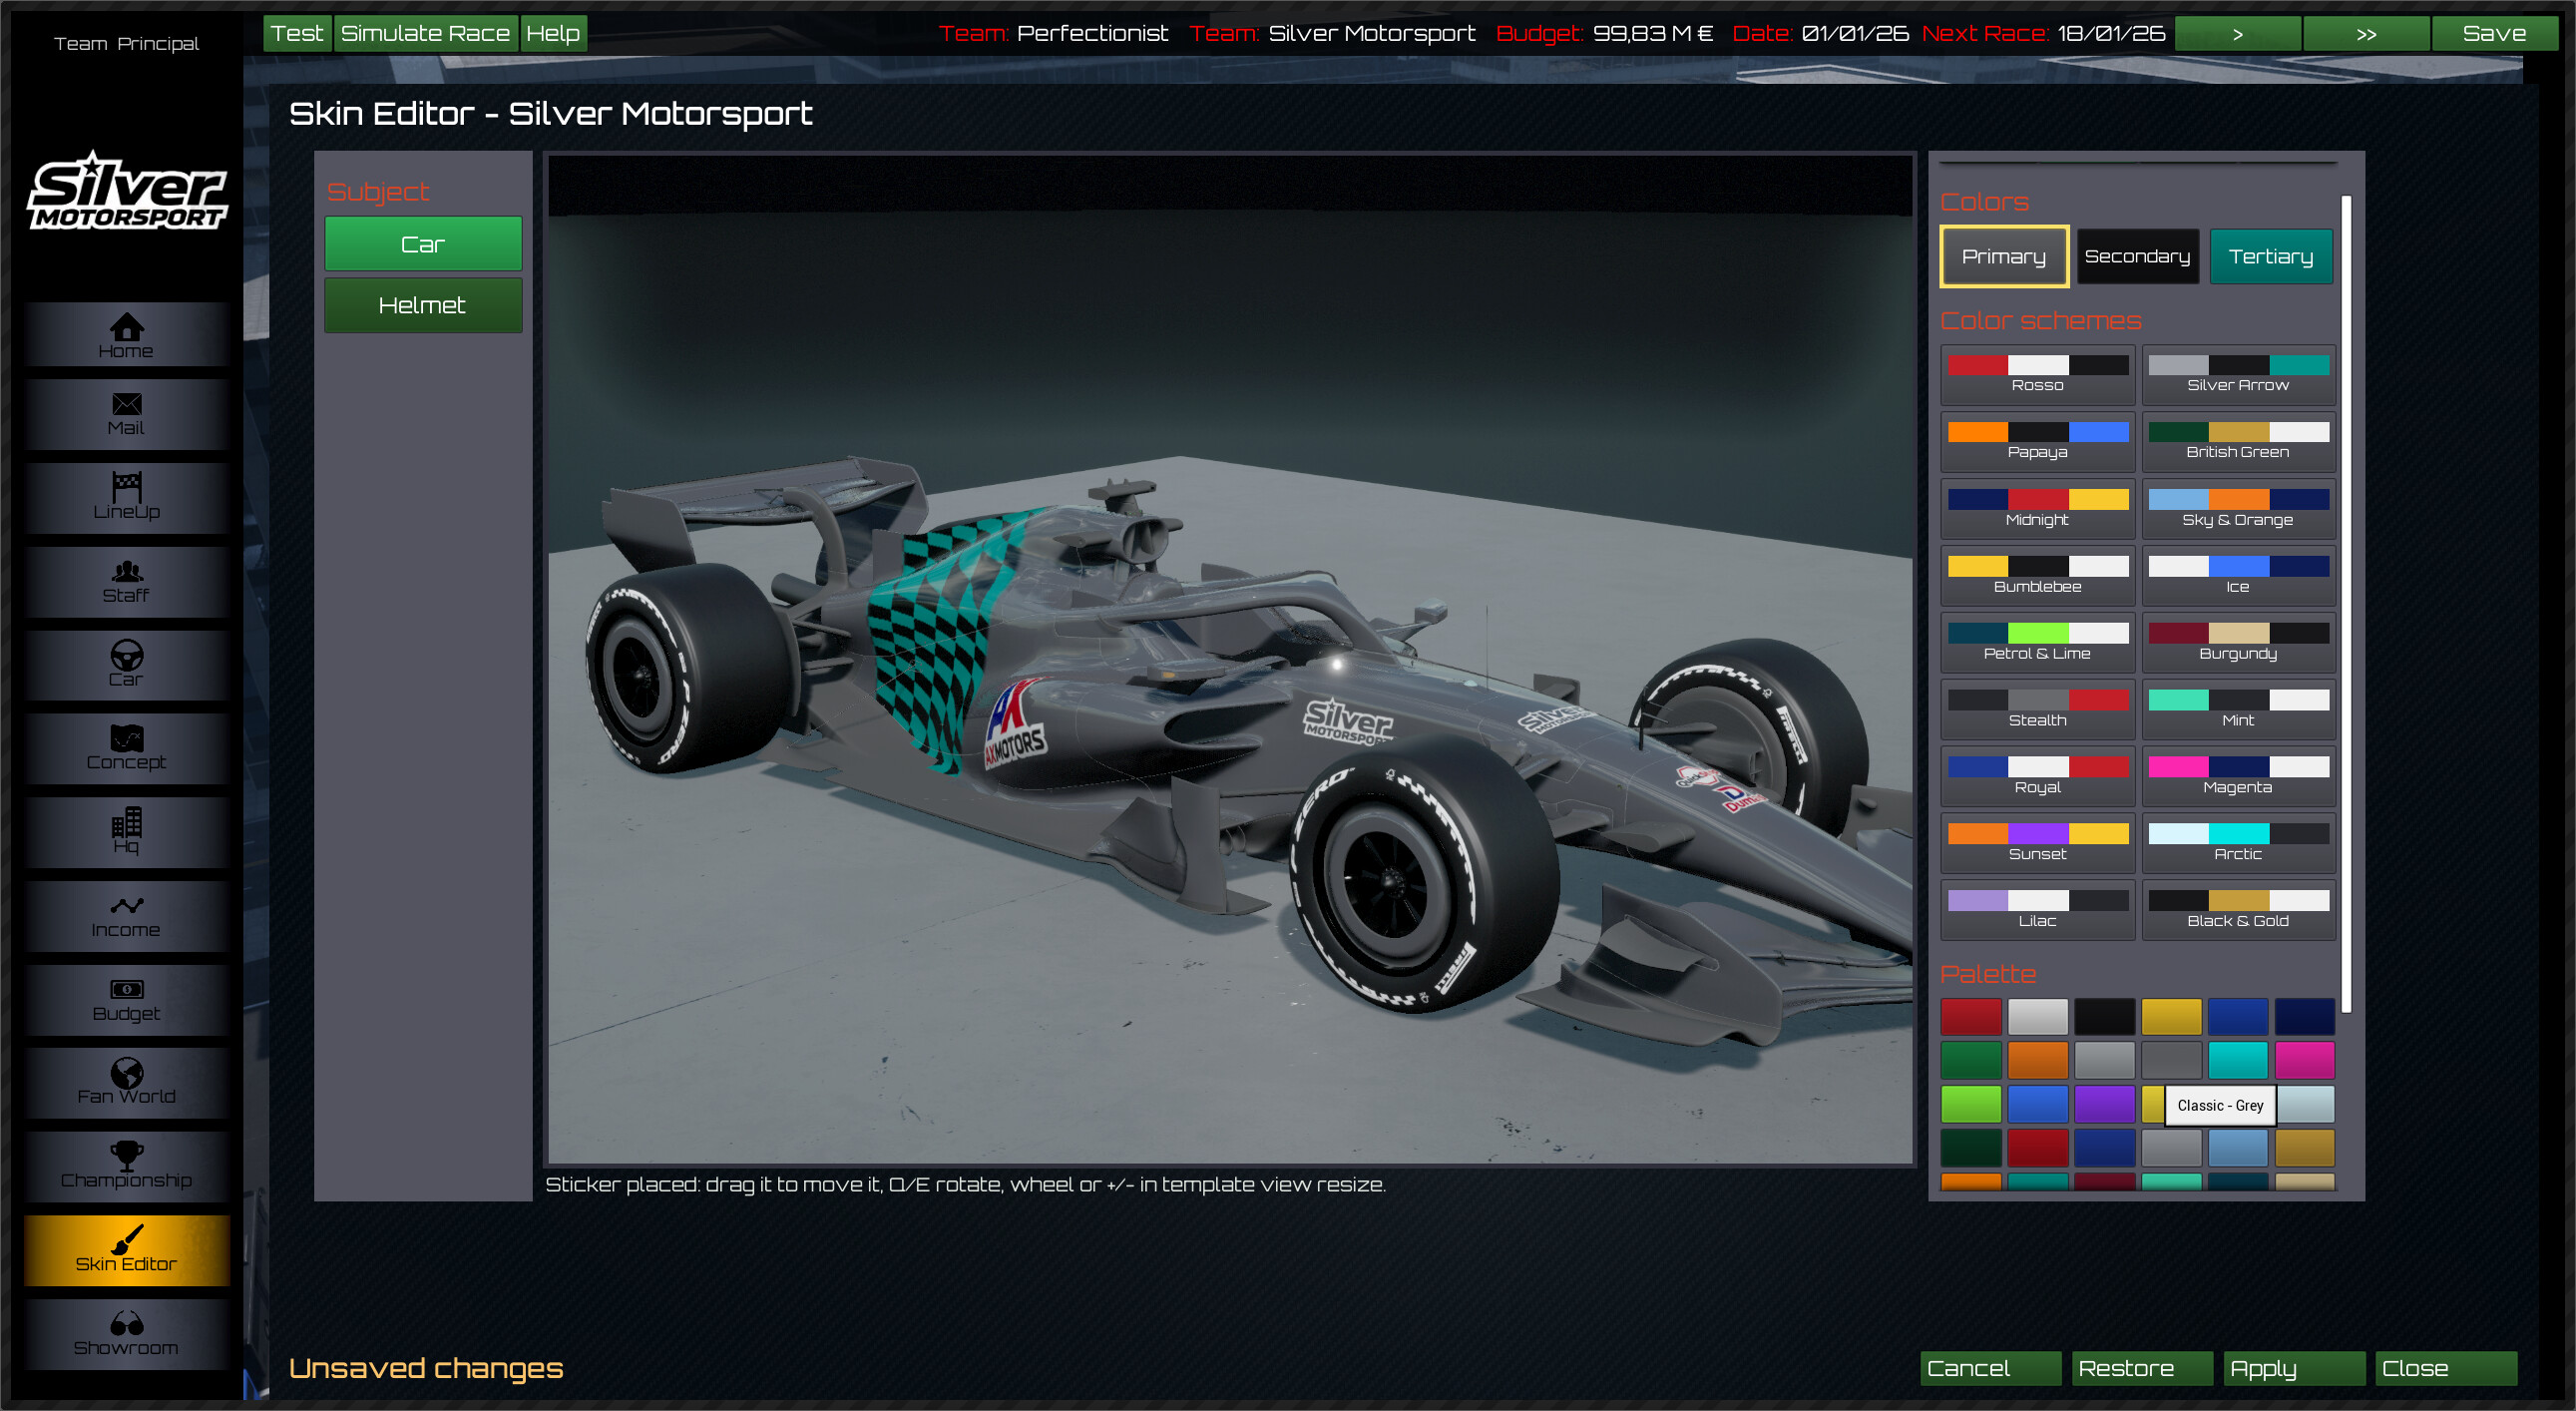Pick the red palette swatch

pos(1971,1016)
